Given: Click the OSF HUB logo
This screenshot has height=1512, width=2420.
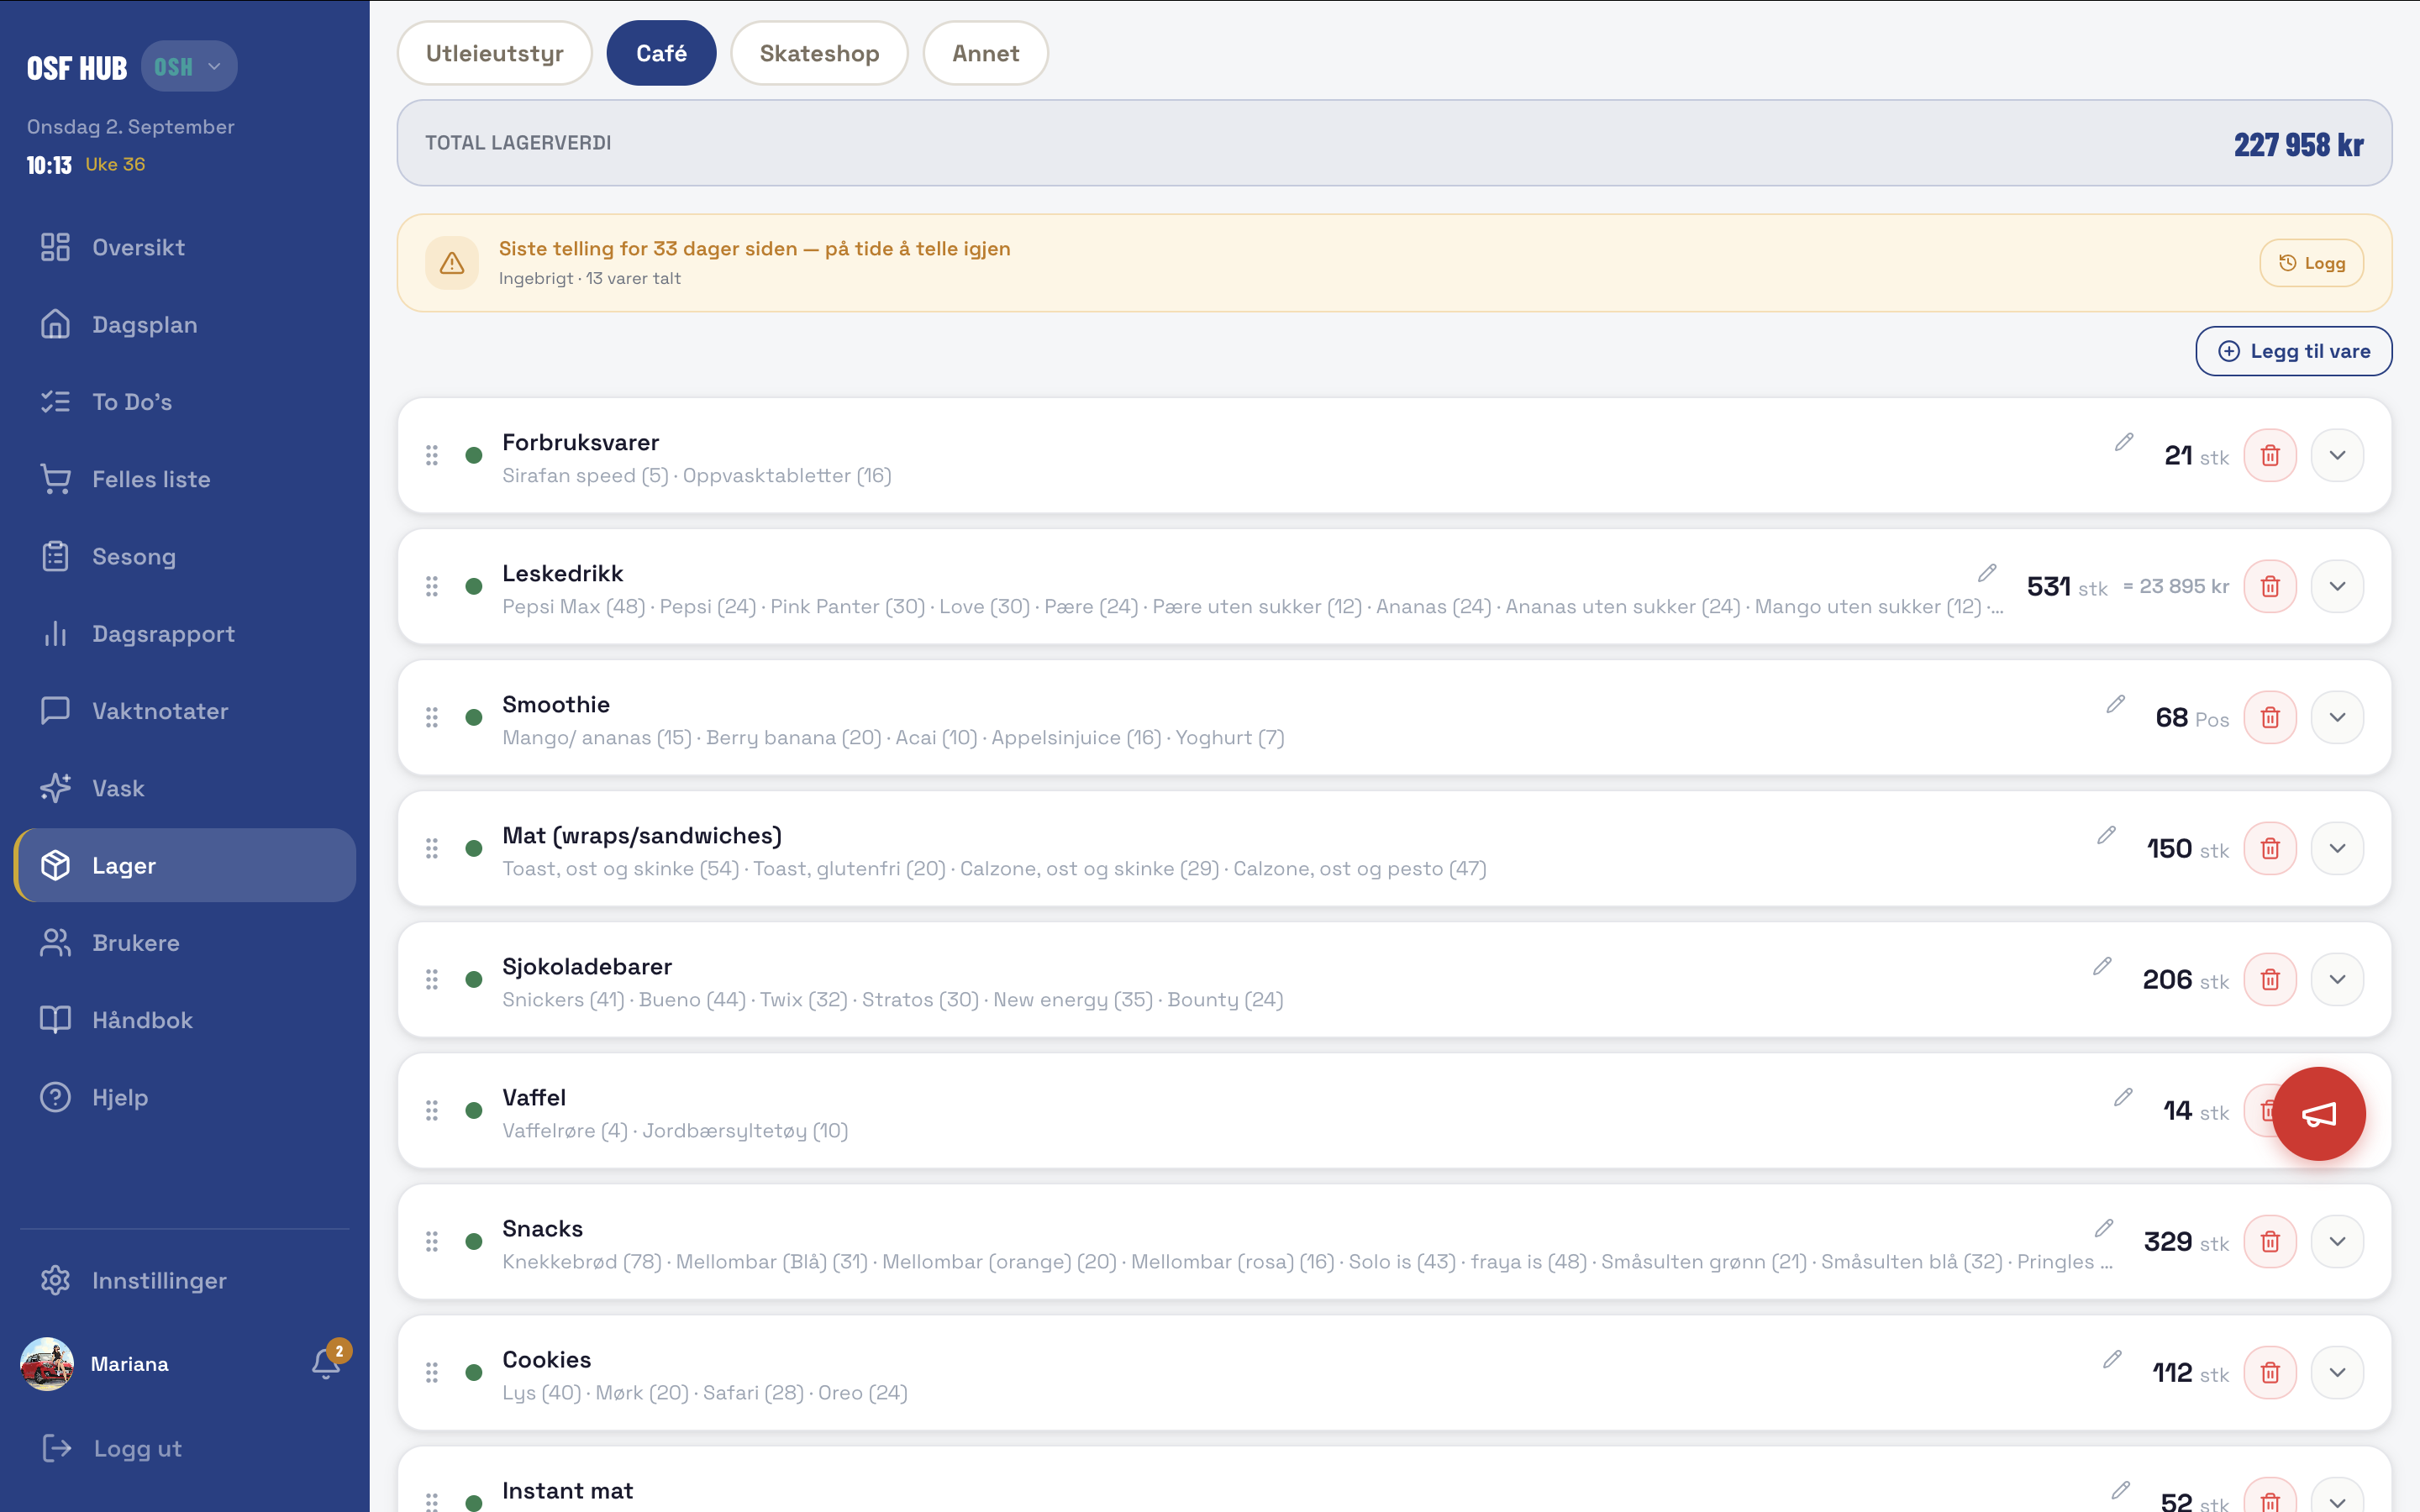Looking at the screenshot, I should tap(77, 68).
